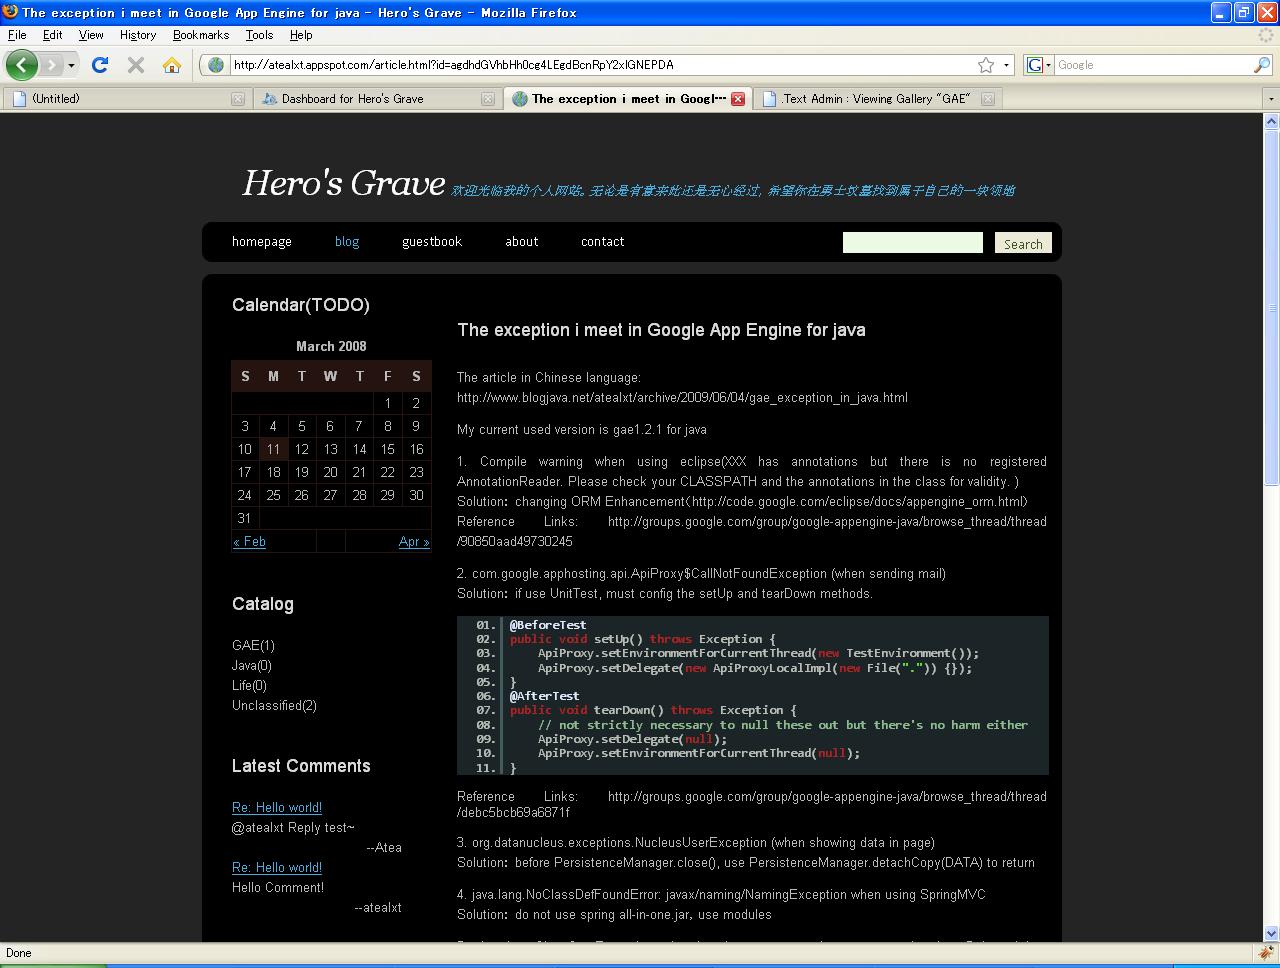
Task: Open the Google search engine selector
Action: (x=1039, y=65)
